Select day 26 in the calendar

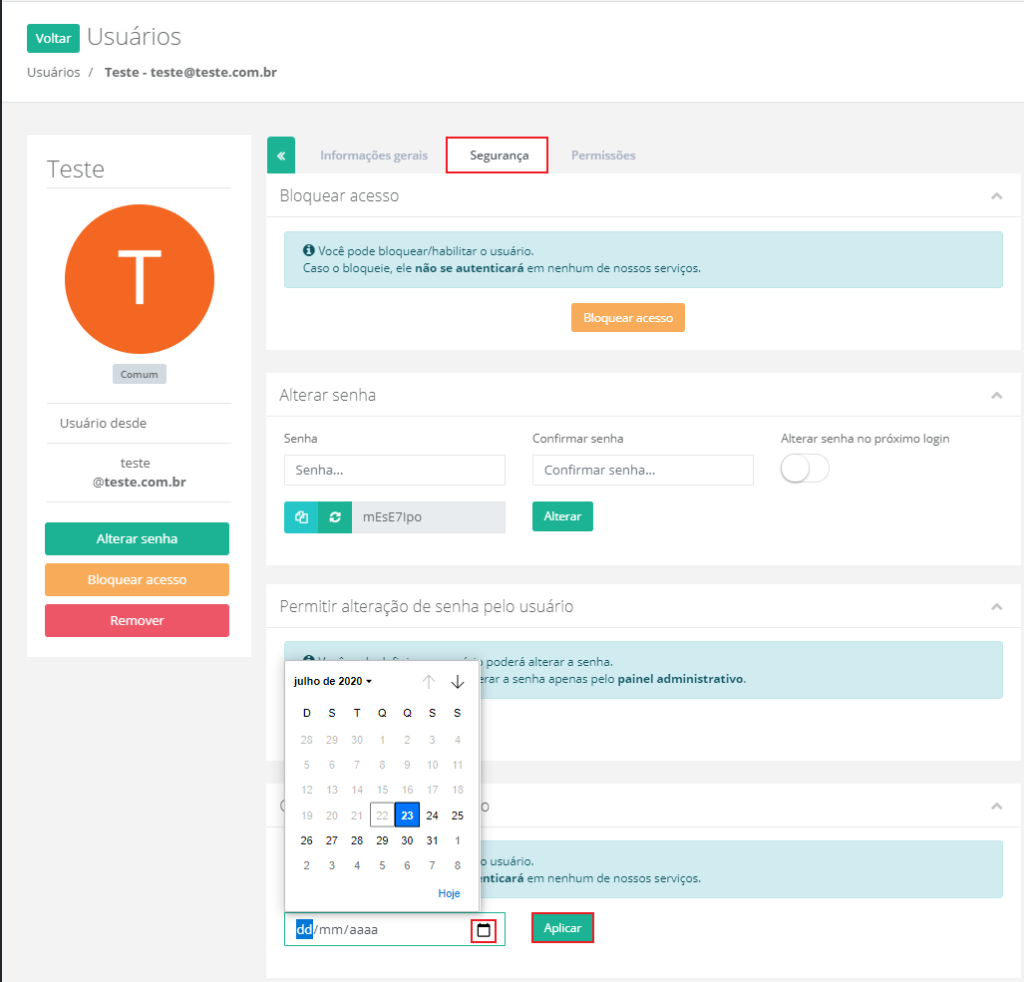point(306,840)
